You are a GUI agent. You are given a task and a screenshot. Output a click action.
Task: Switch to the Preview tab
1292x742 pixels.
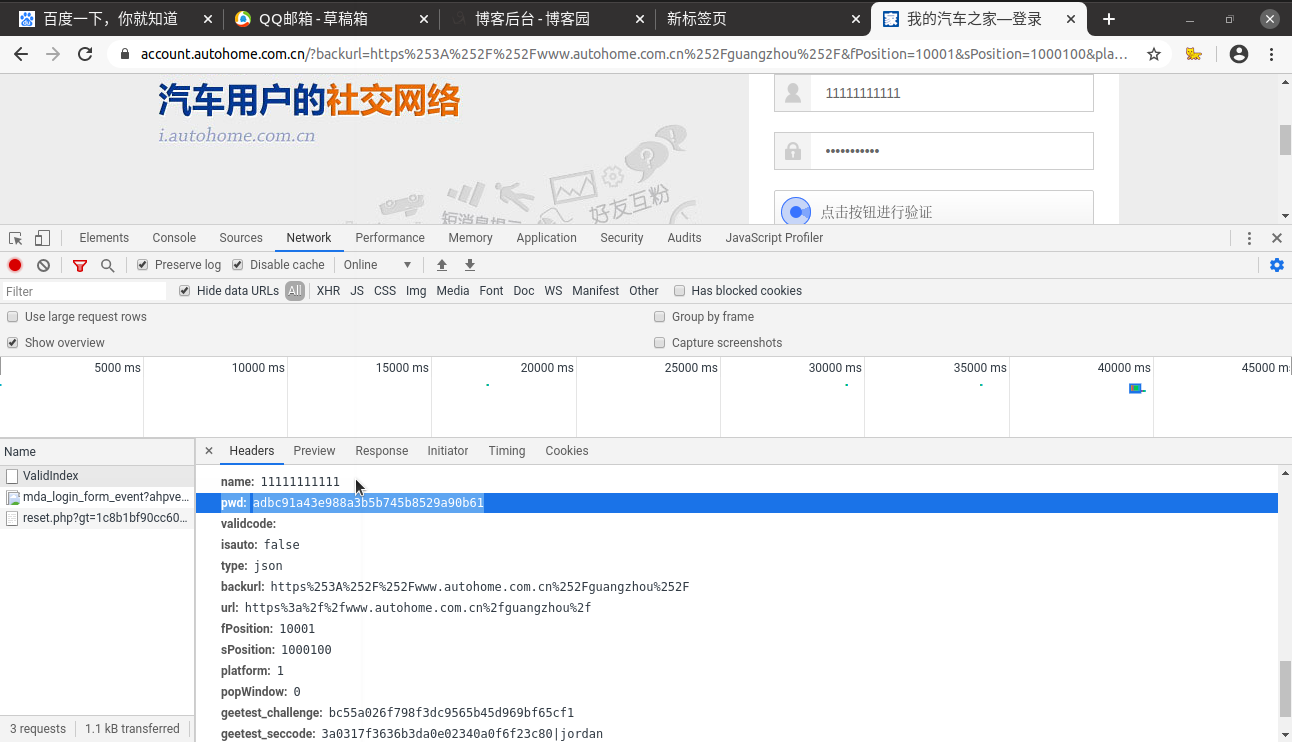tap(314, 451)
